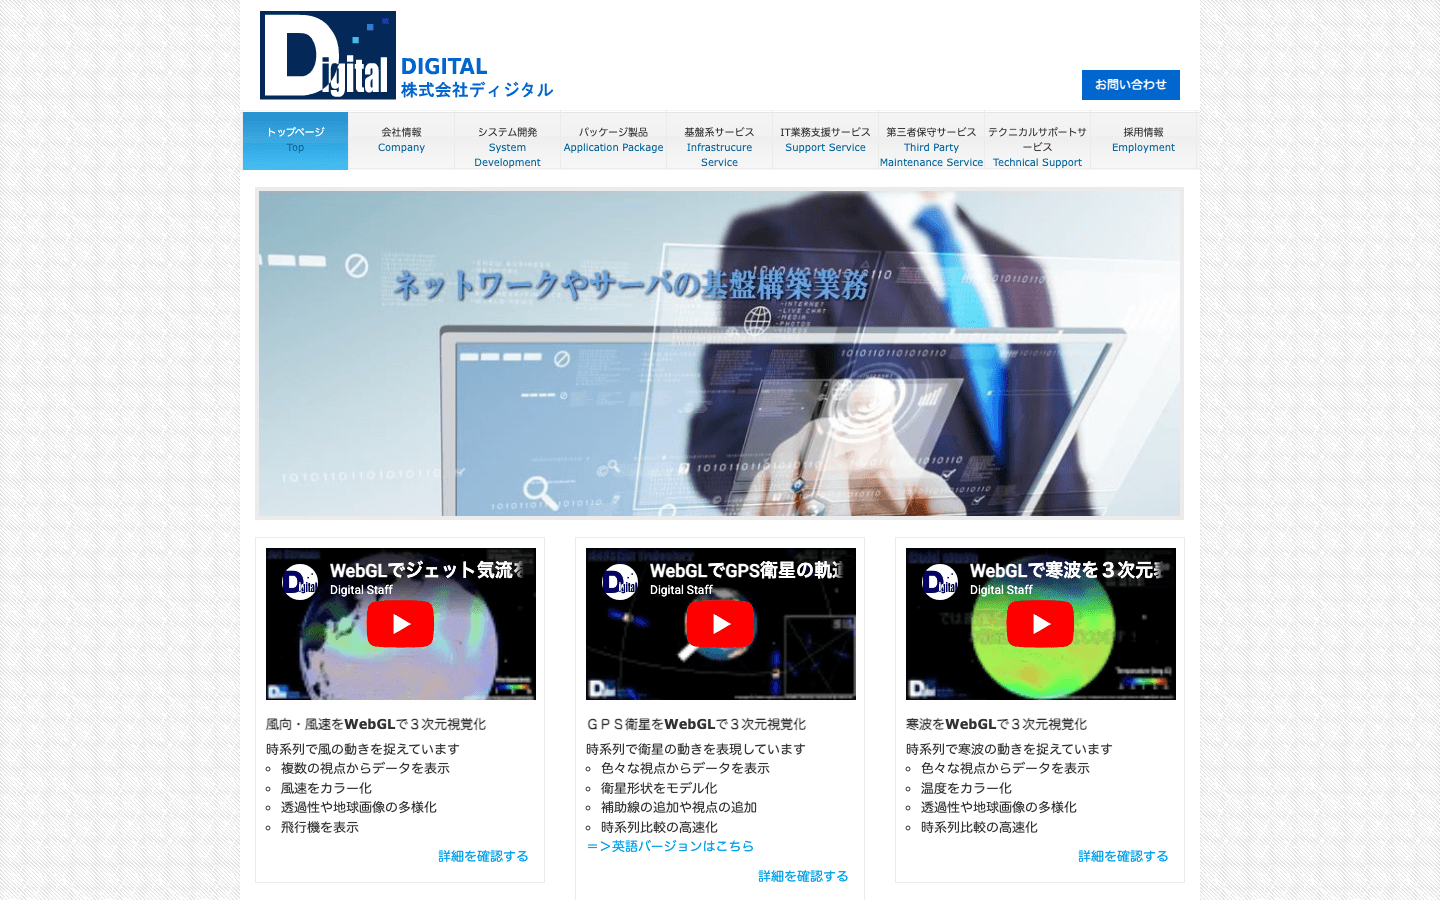This screenshot has height=900, width=1440.
Task: Open the 会社情報 Company menu
Action: click(401, 140)
